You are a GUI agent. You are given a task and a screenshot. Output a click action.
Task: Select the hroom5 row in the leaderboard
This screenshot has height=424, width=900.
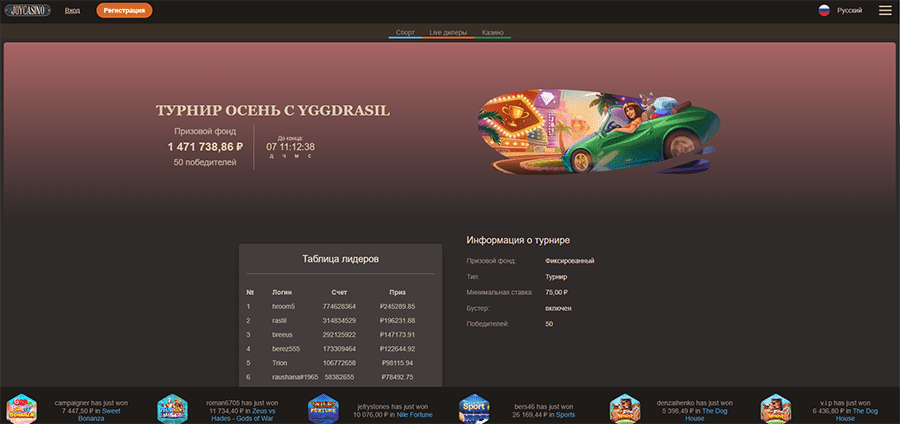click(340, 306)
